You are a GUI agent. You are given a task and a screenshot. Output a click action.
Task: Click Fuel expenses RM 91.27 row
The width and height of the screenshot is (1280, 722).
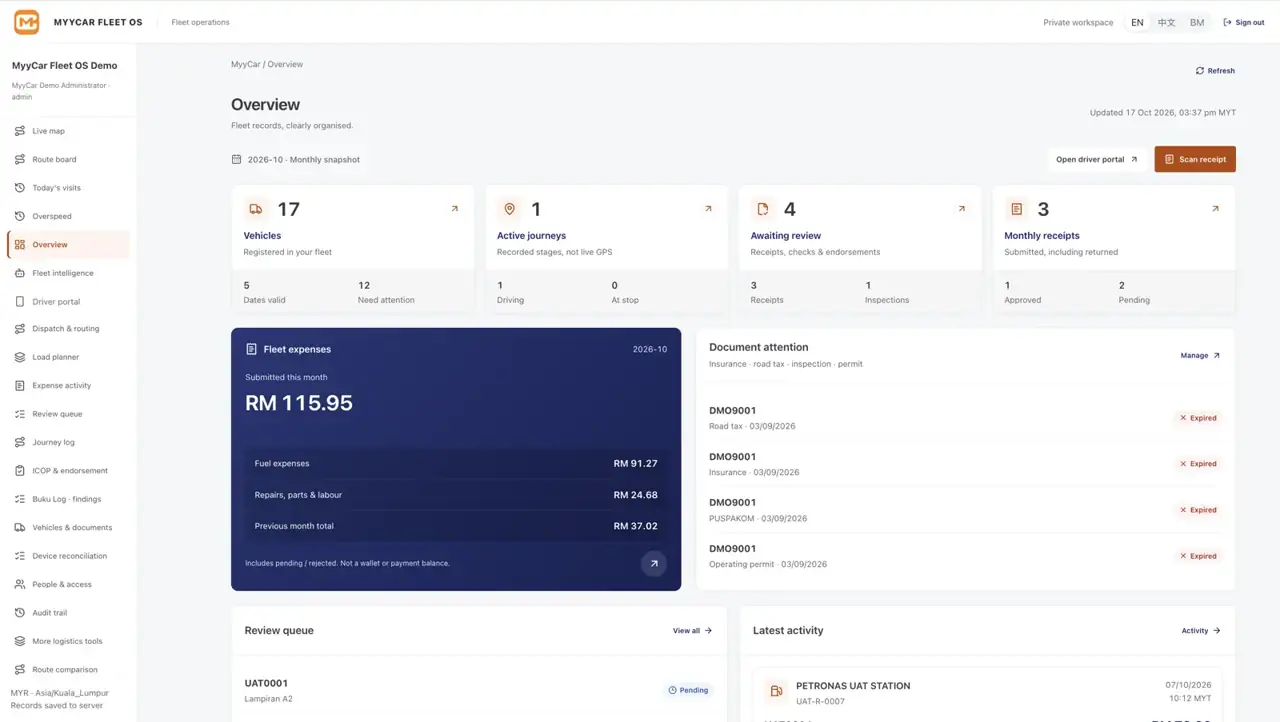pos(456,464)
